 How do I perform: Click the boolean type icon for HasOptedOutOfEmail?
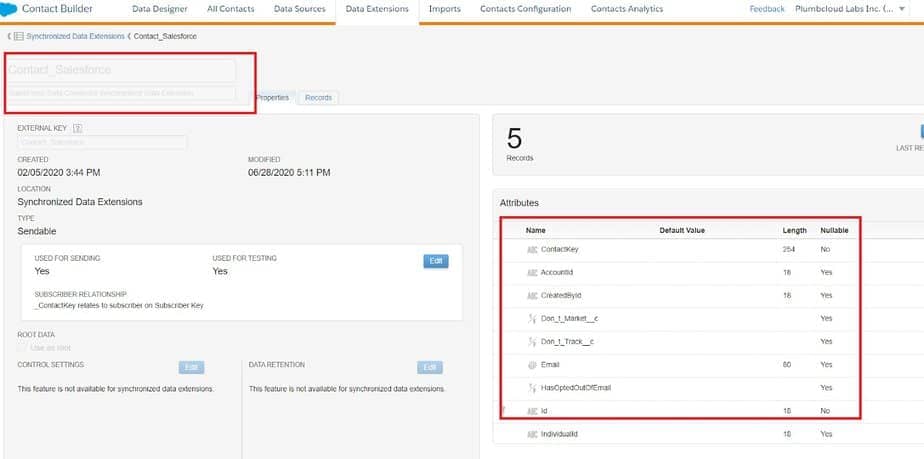pos(532,388)
